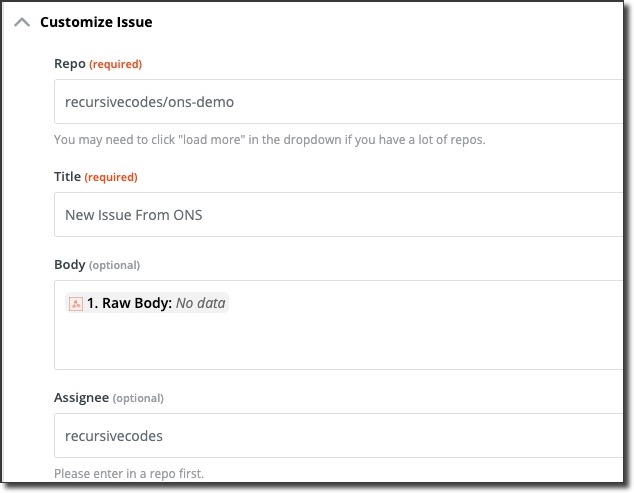Collapse the Customize Issue section chevron
634x493 pixels.
point(22,22)
